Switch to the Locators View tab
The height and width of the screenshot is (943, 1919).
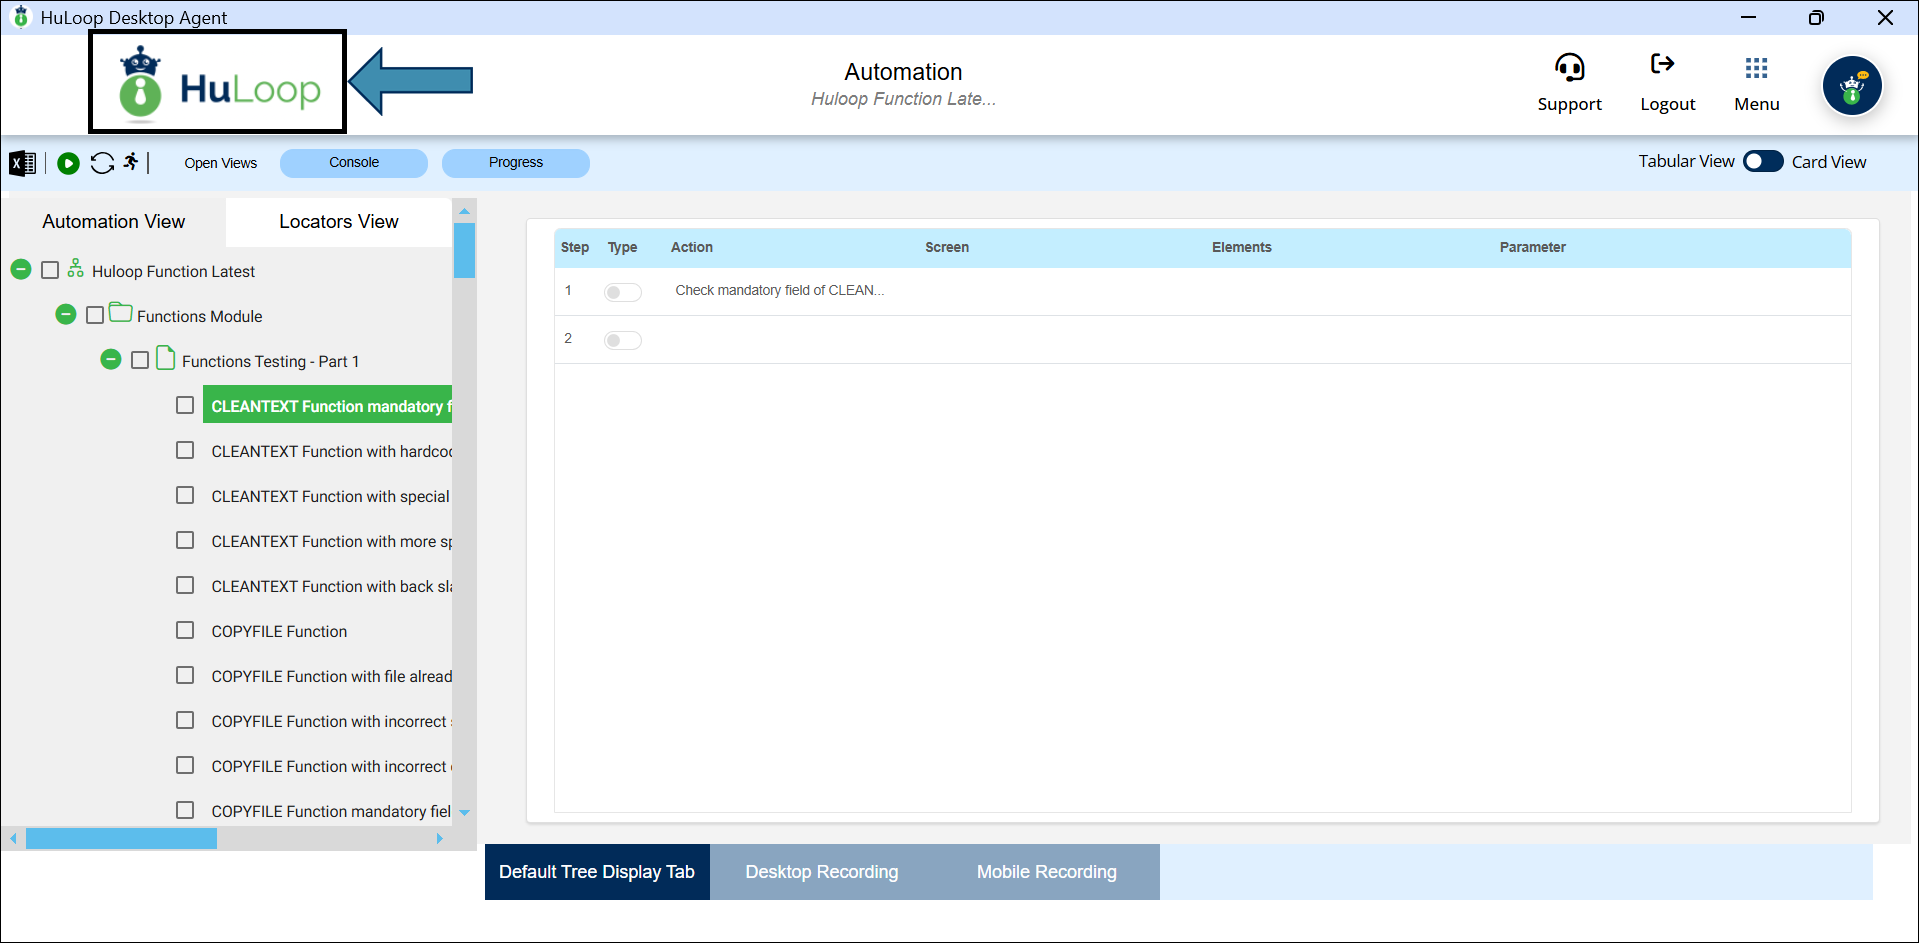338,222
